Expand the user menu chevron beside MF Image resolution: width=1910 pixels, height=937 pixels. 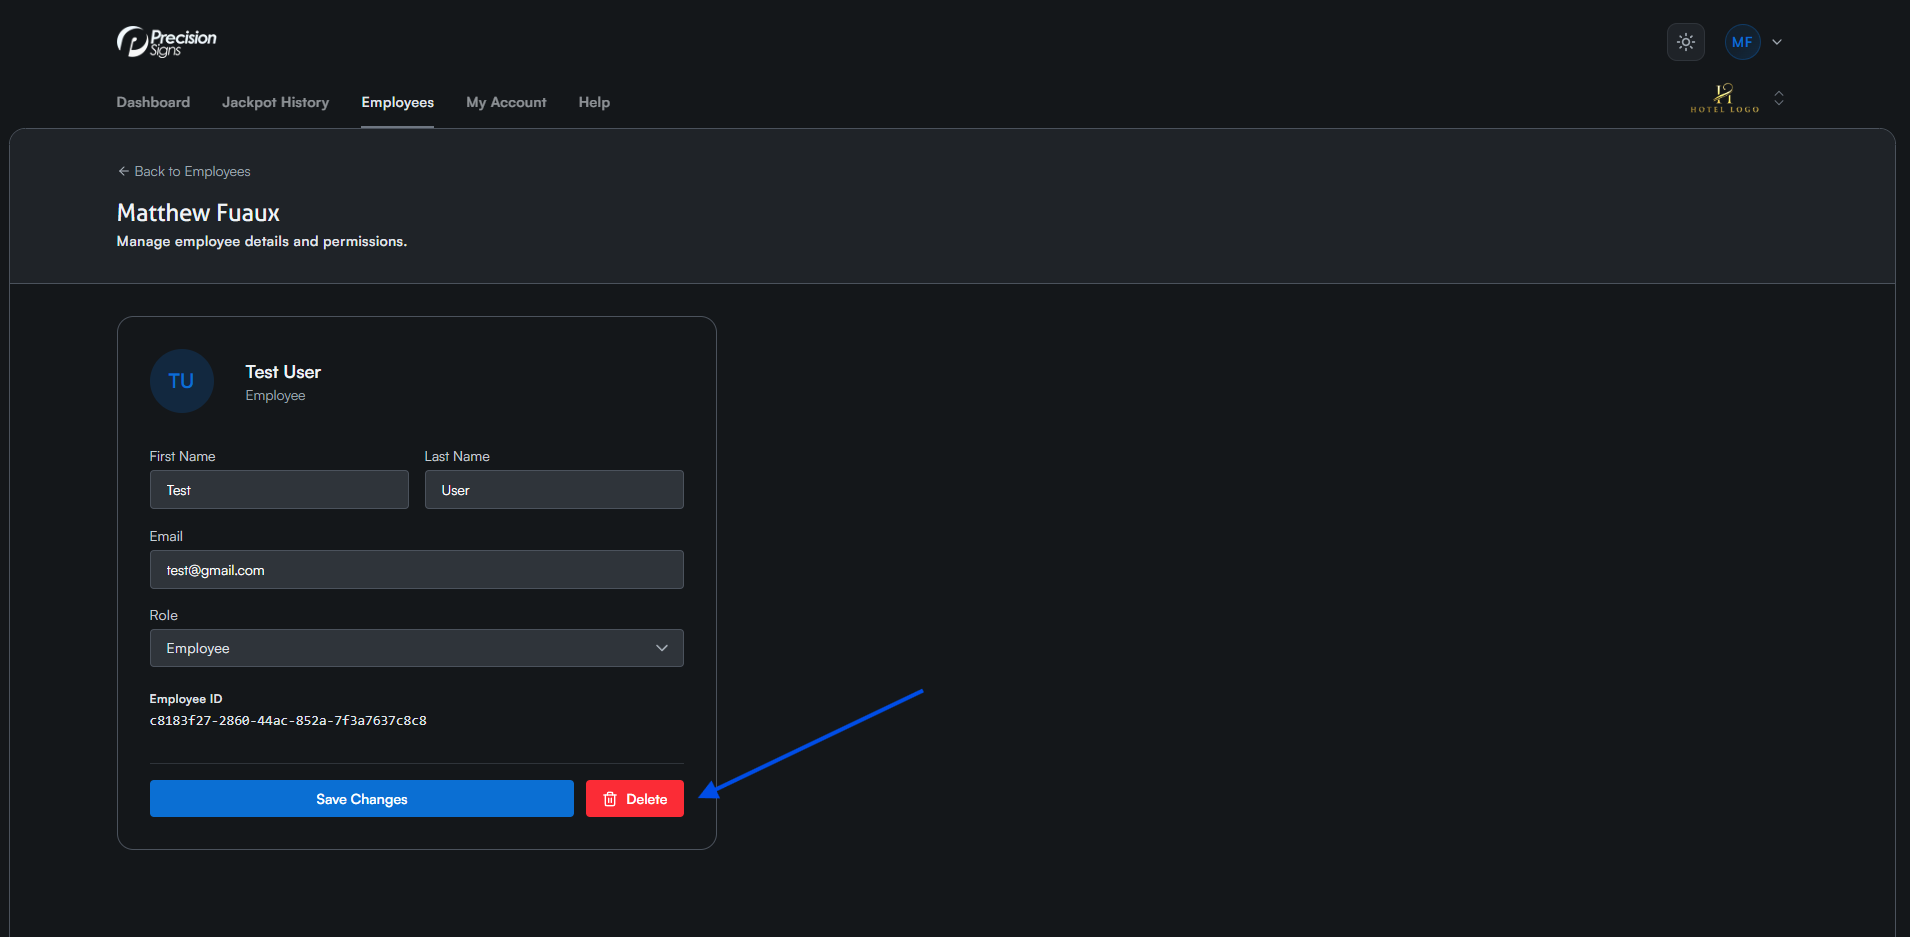click(x=1777, y=42)
